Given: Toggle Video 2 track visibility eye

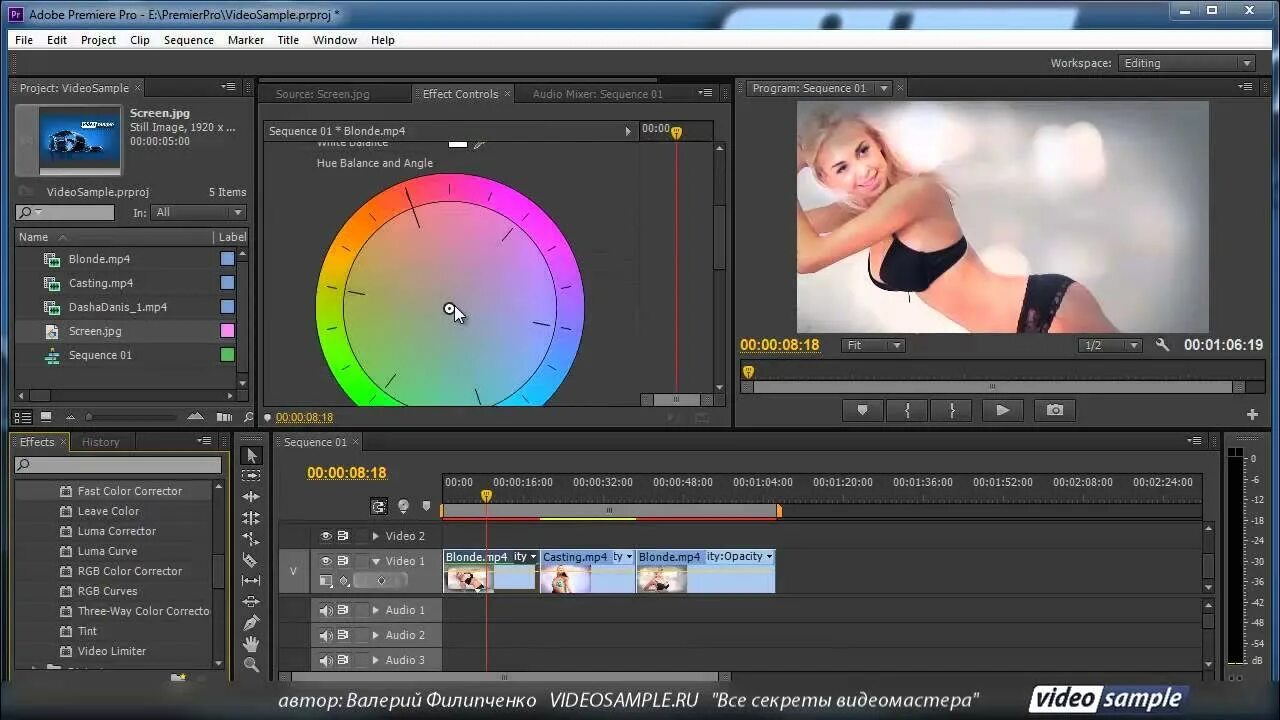Looking at the screenshot, I should (x=326, y=536).
